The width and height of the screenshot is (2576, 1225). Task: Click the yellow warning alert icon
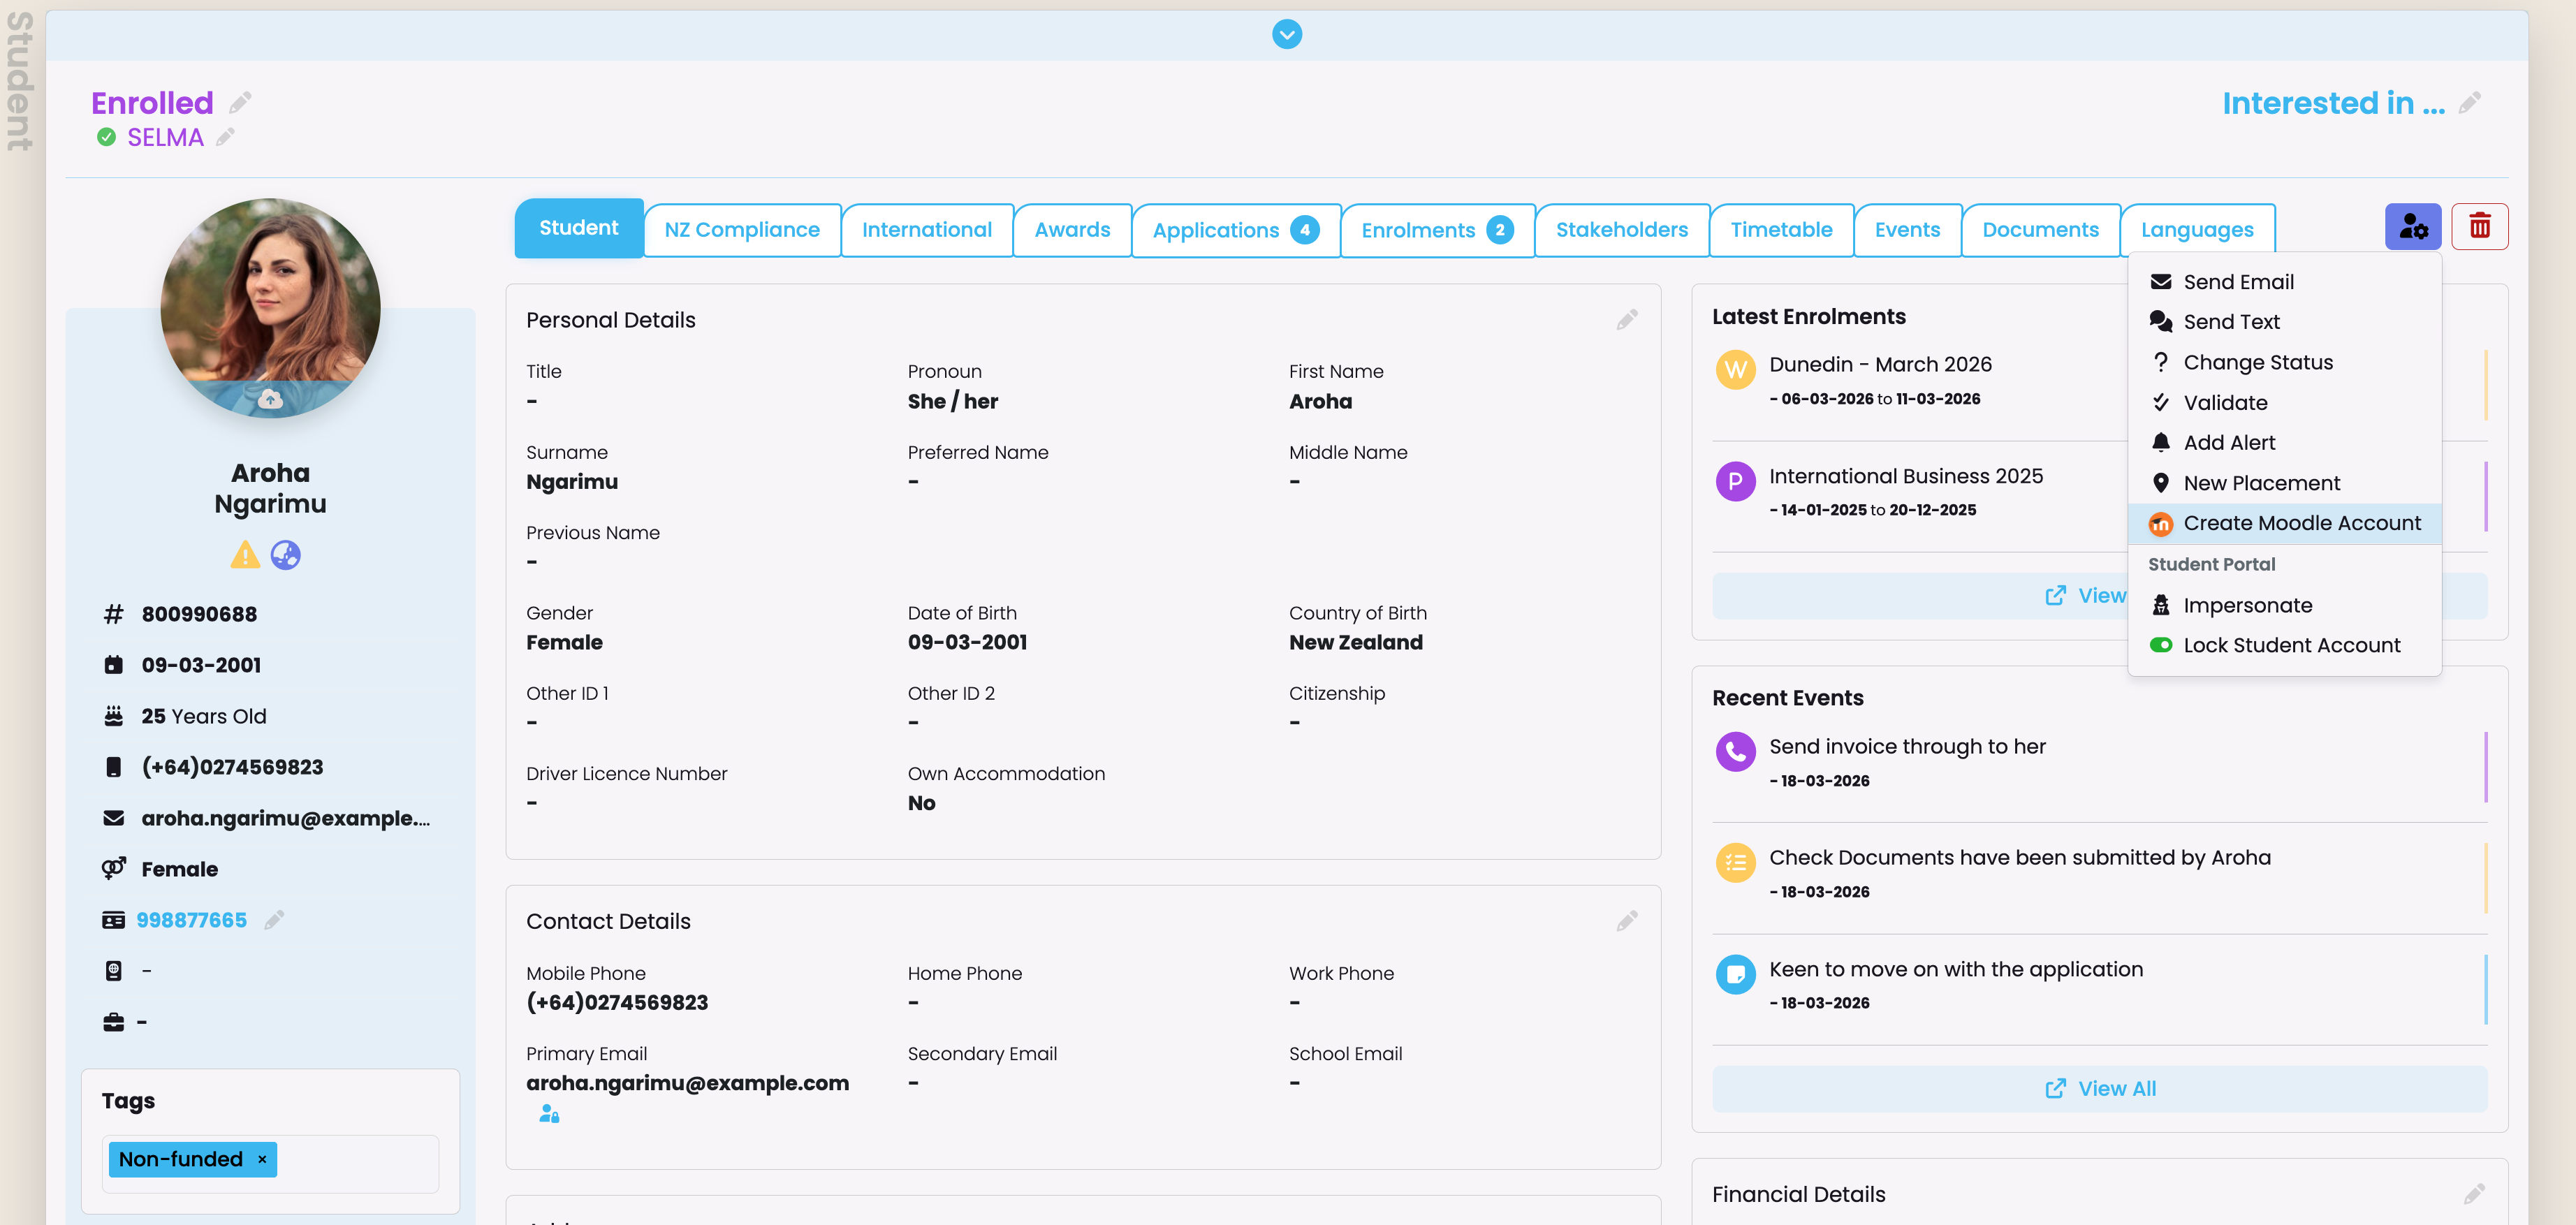(x=245, y=555)
